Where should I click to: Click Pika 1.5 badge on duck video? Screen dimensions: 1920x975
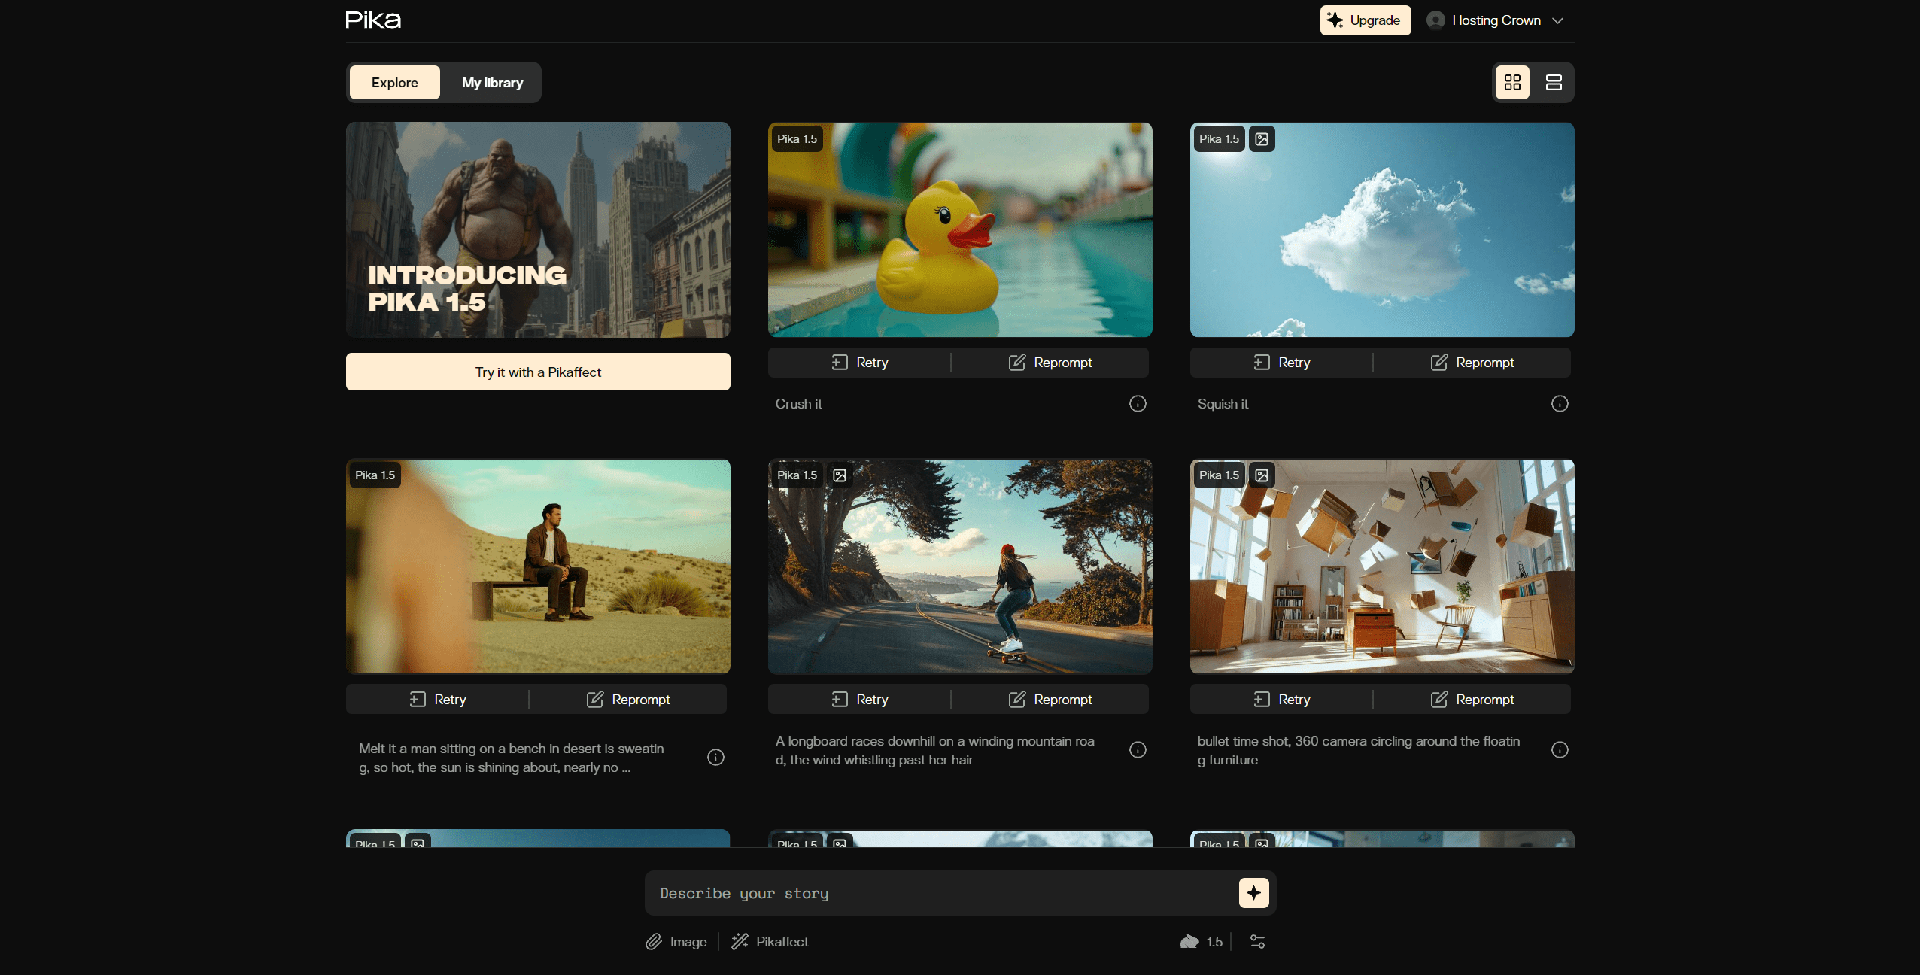click(797, 139)
